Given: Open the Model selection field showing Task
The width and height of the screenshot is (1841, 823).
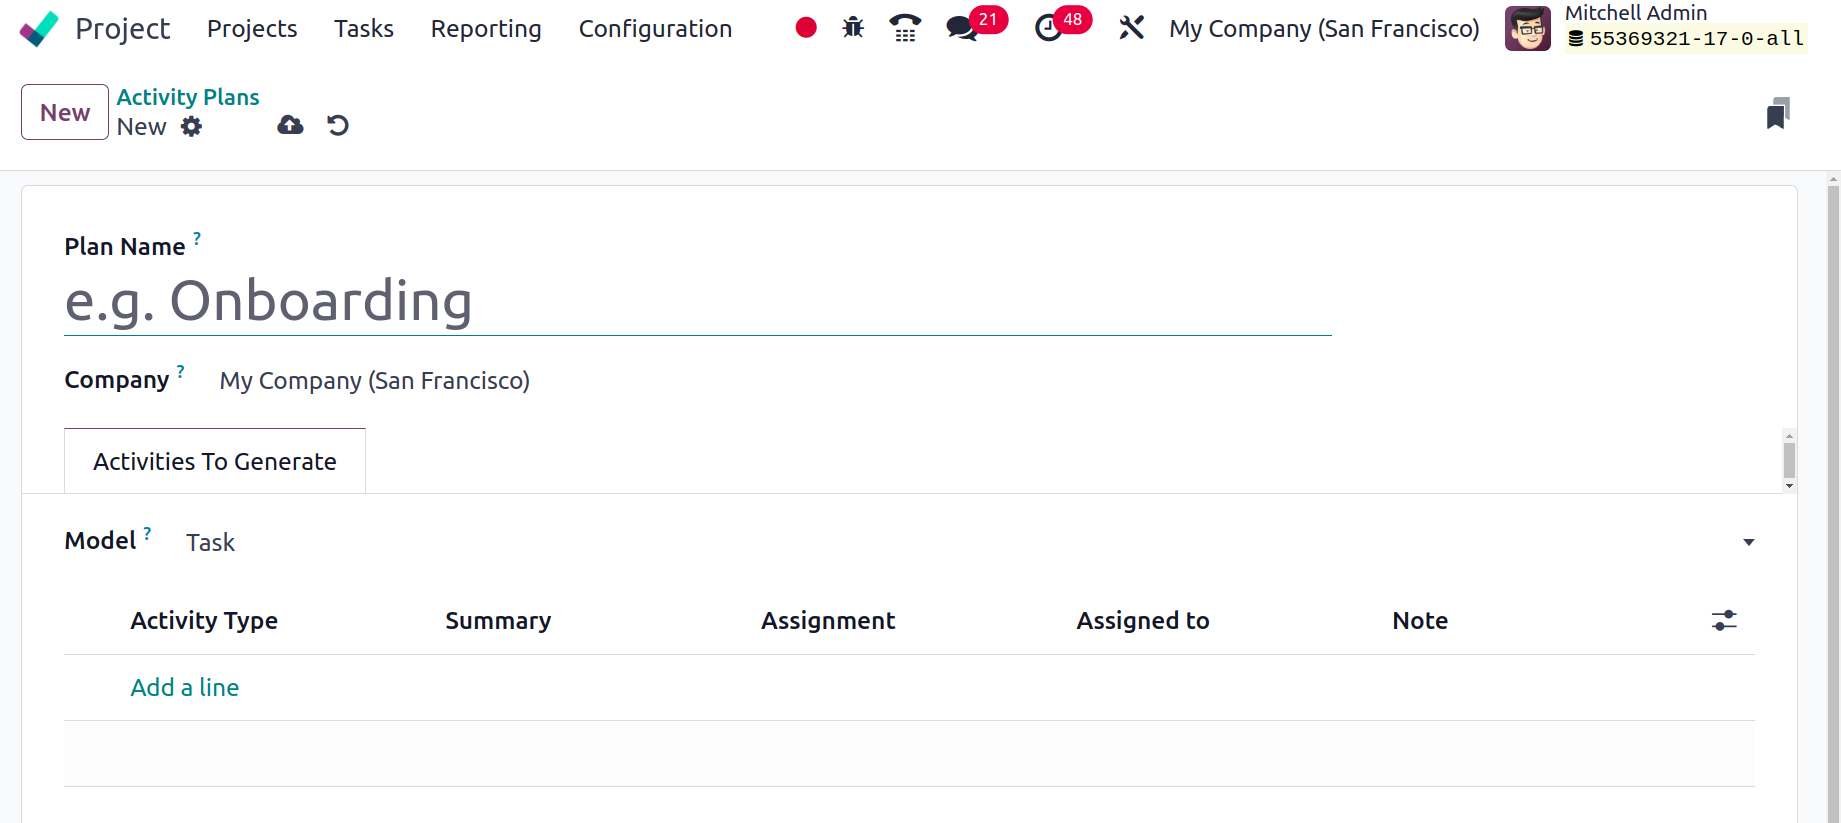Looking at the screenshot, I should [x=970, y=542].
